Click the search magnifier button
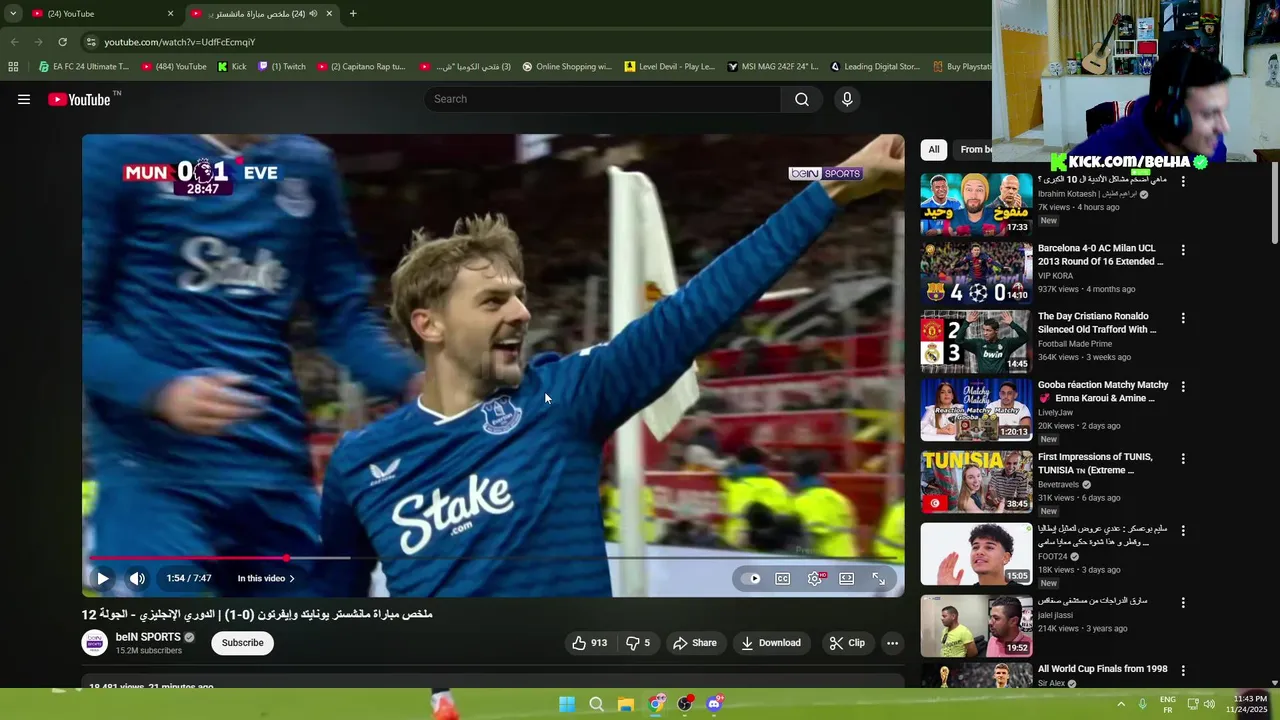Screen dimensions: 1280x720 click(802, 99)
